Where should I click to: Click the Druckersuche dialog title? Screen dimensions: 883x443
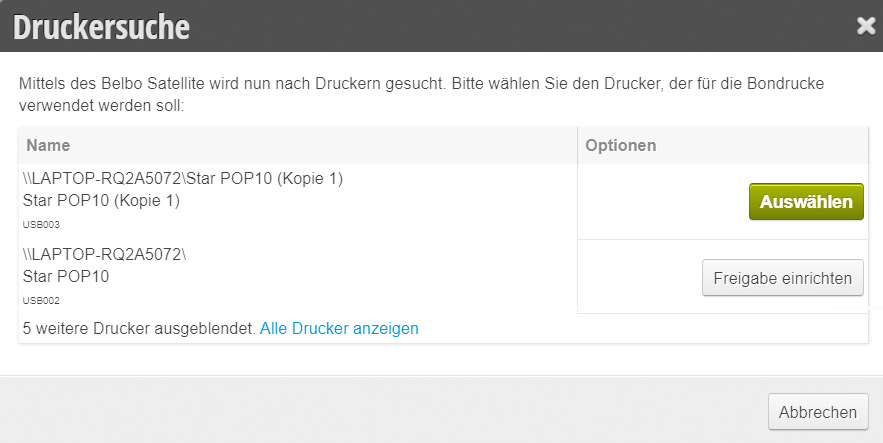(101, 26)
